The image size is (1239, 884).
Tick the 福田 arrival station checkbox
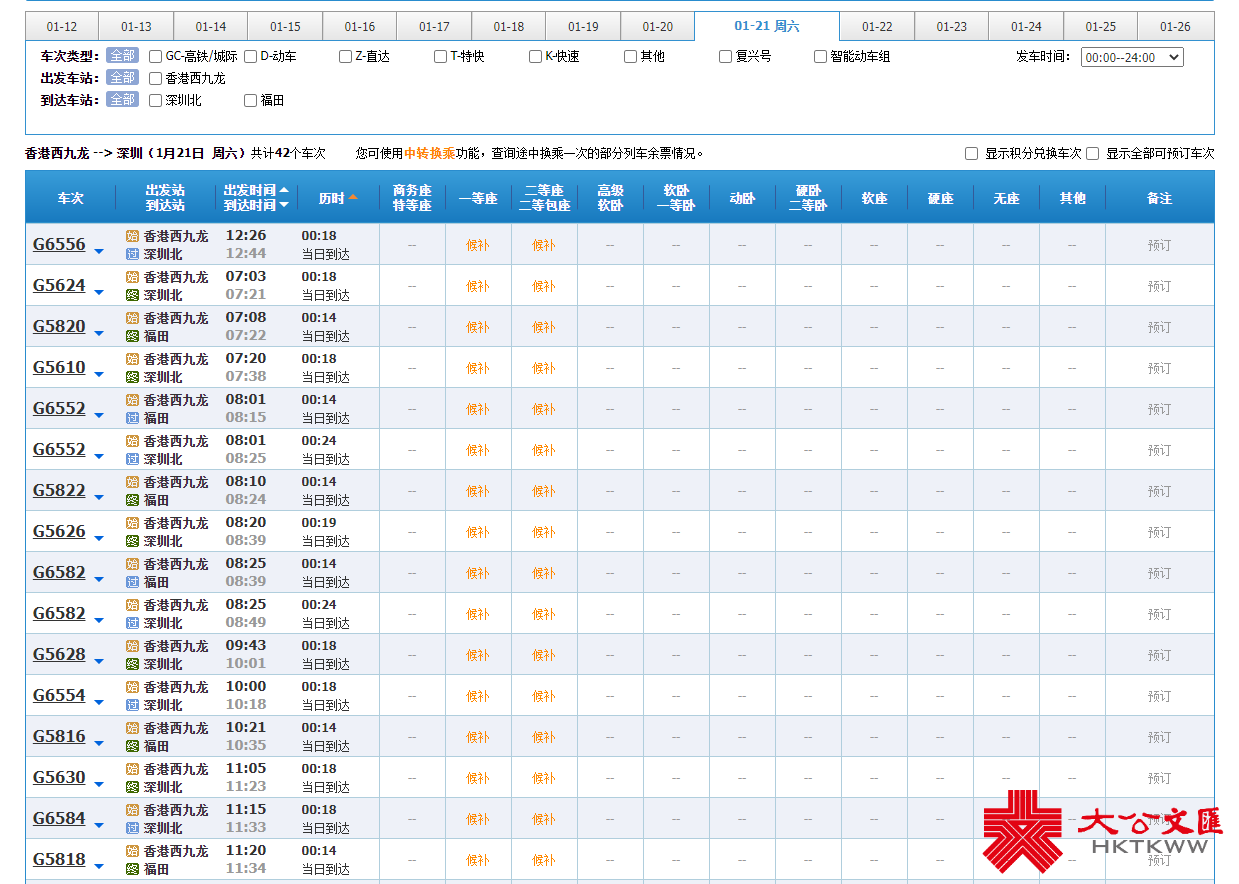pyautogui.click(x=251, y=100)
